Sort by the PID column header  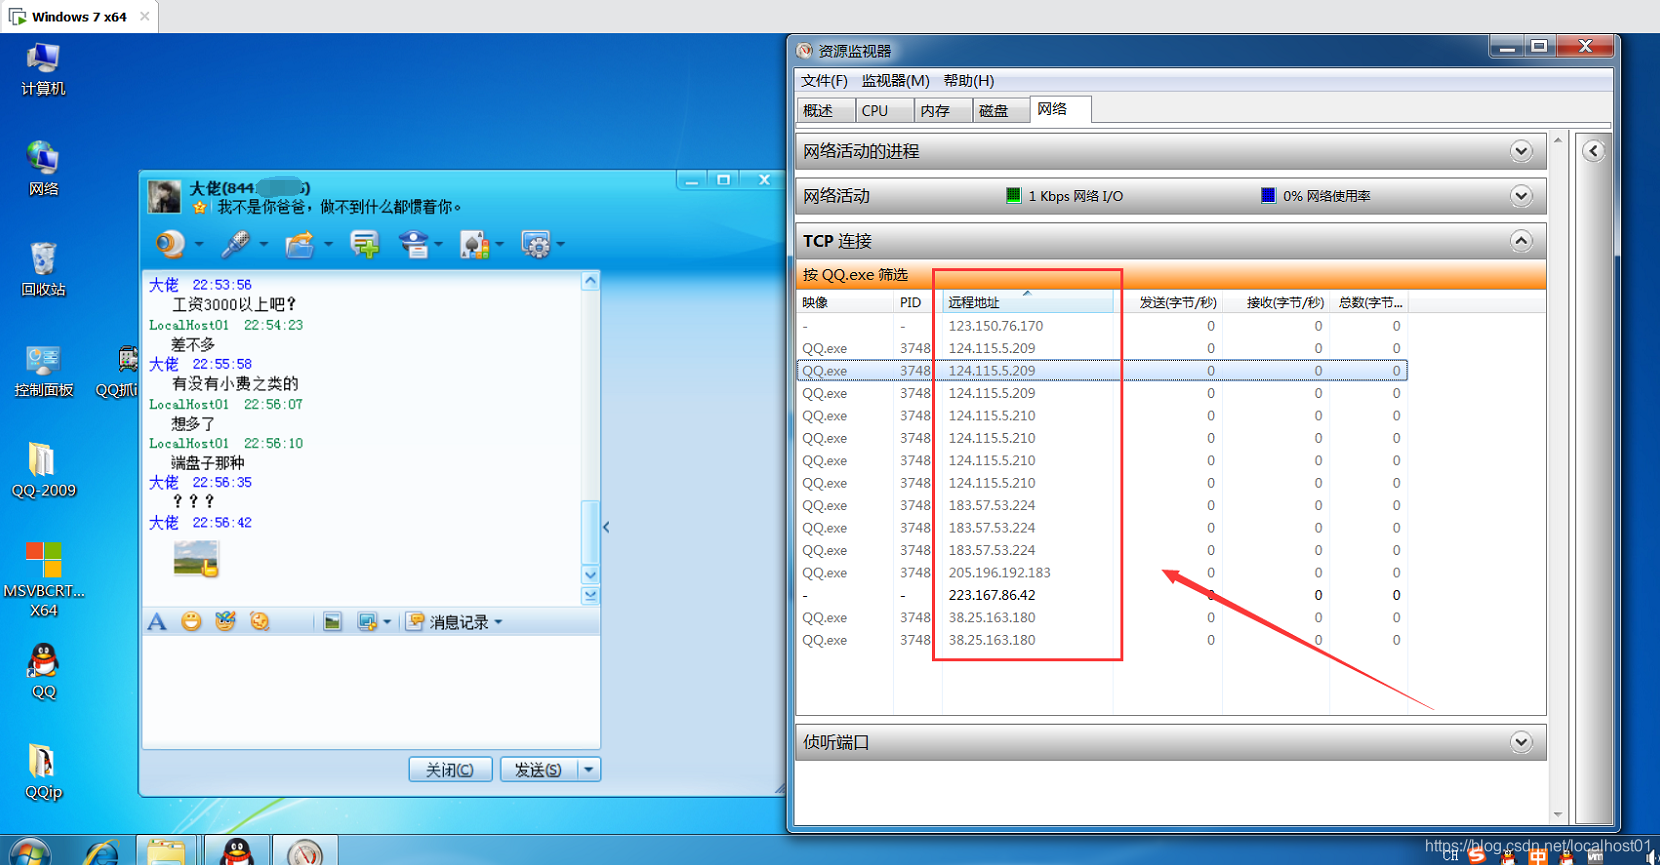[915, 302]
